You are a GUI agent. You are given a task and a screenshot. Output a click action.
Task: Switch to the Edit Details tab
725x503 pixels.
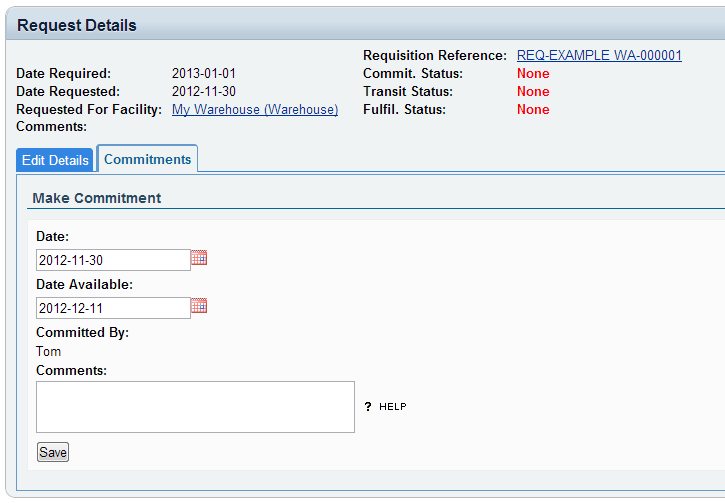pos(56,160)
